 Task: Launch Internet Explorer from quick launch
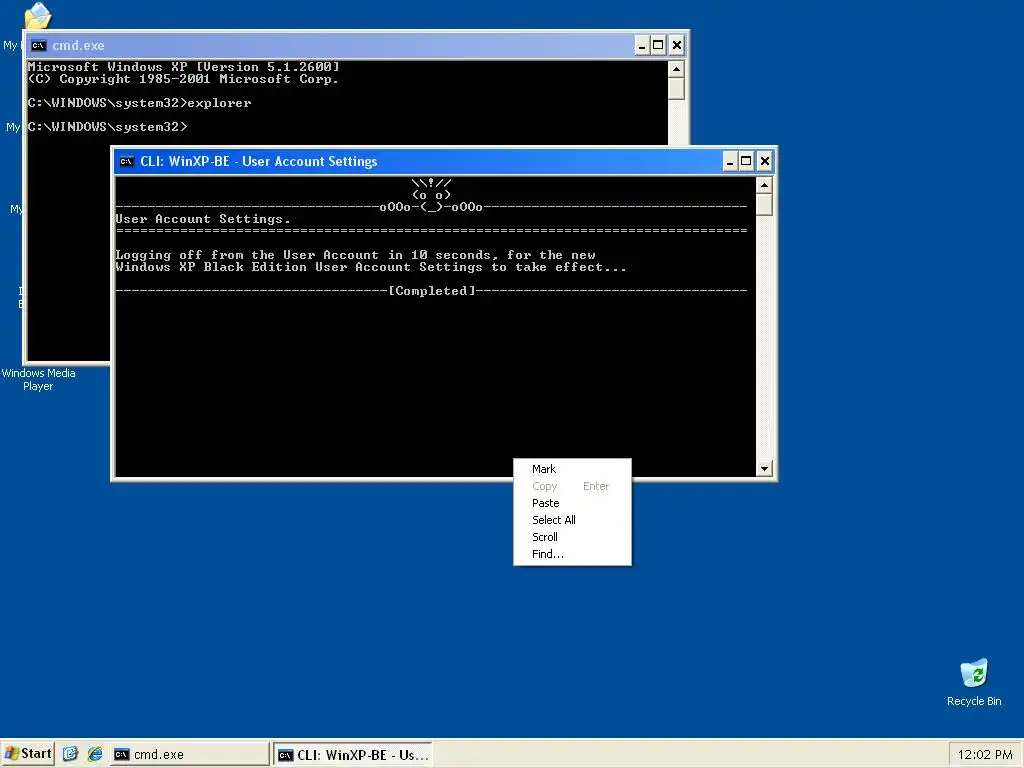(x=95, y=754)
